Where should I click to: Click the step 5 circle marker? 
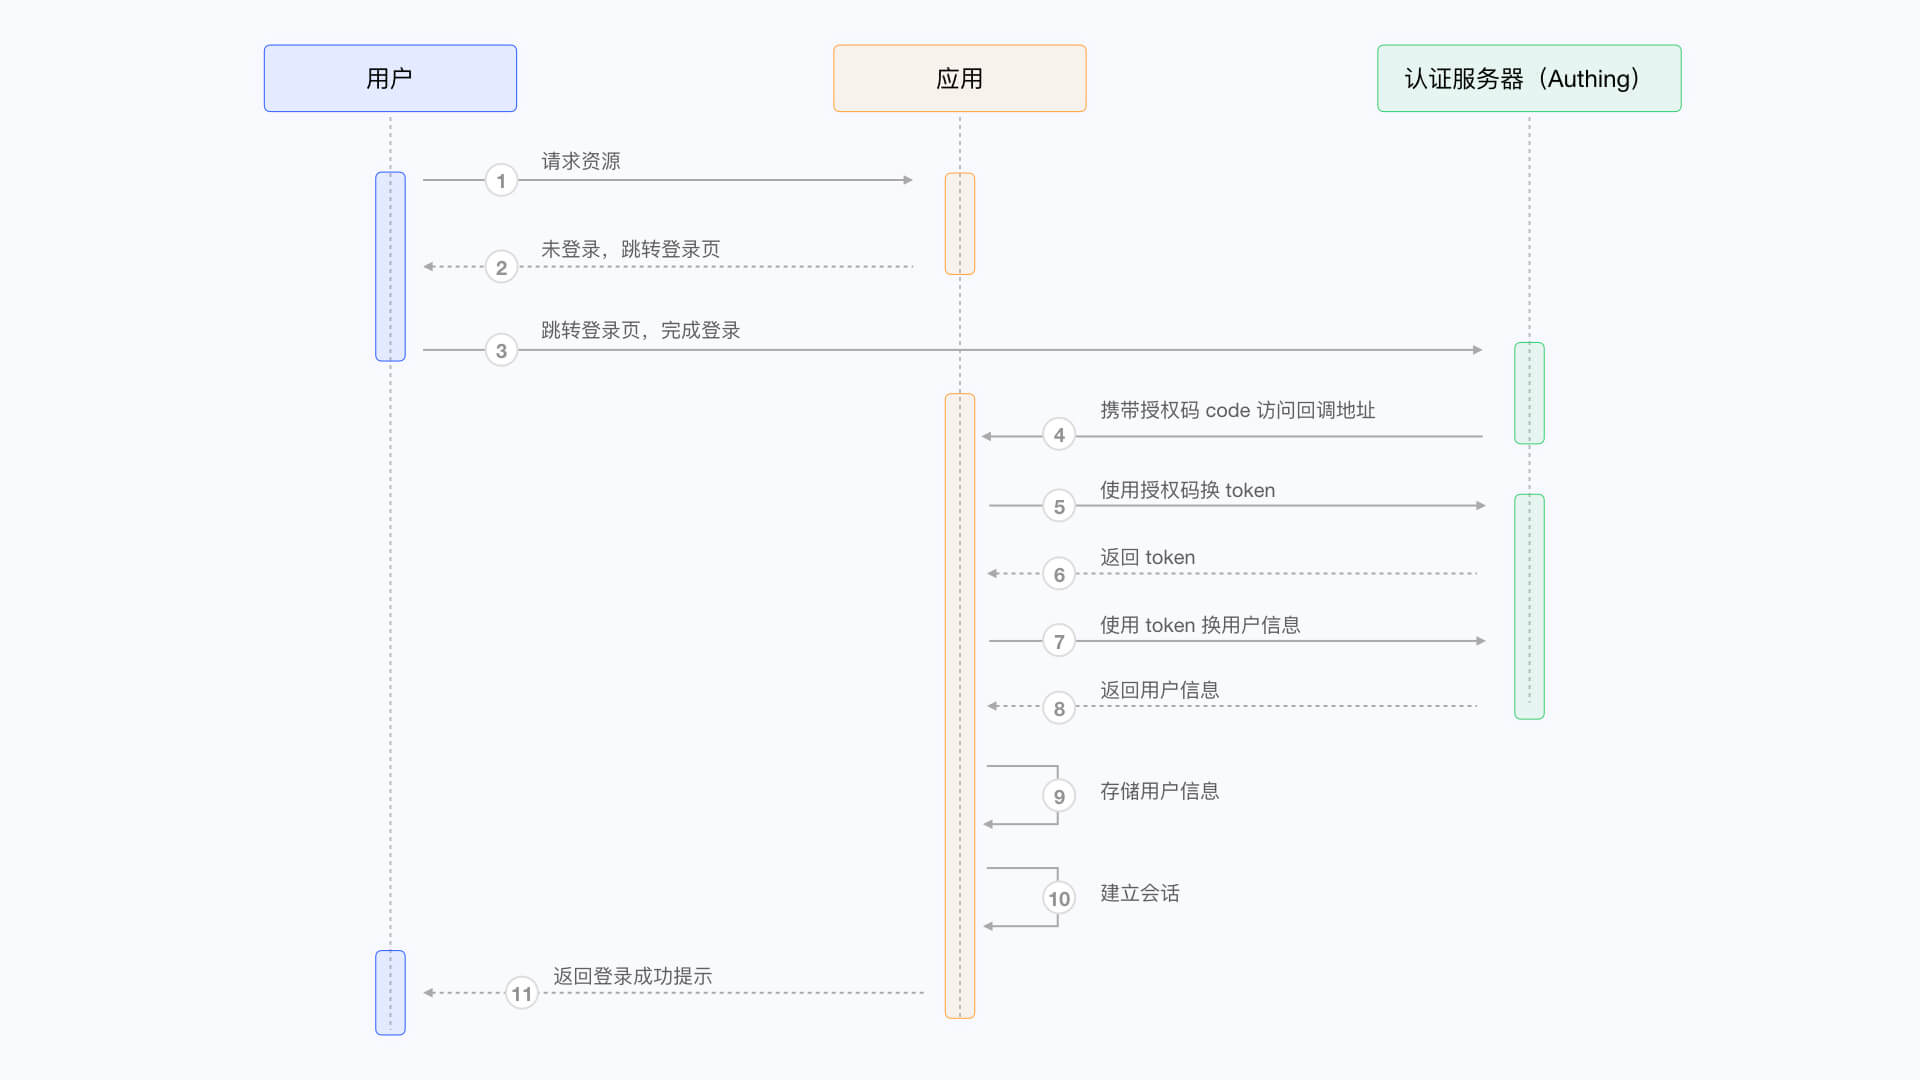pyautogui.click(x=1059, y=506)
